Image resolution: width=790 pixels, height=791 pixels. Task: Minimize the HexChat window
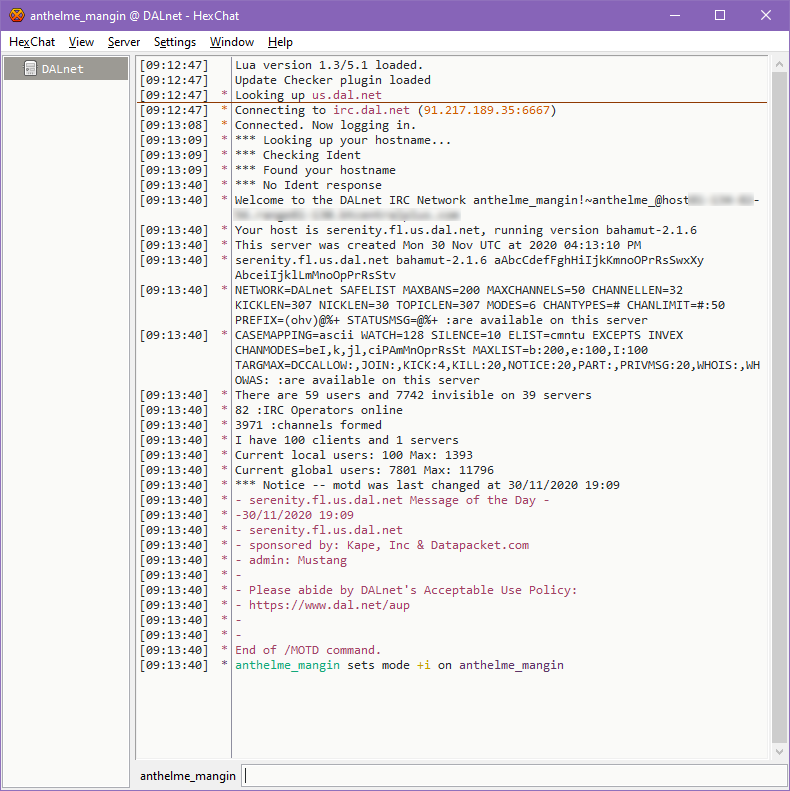click(674, 16)
